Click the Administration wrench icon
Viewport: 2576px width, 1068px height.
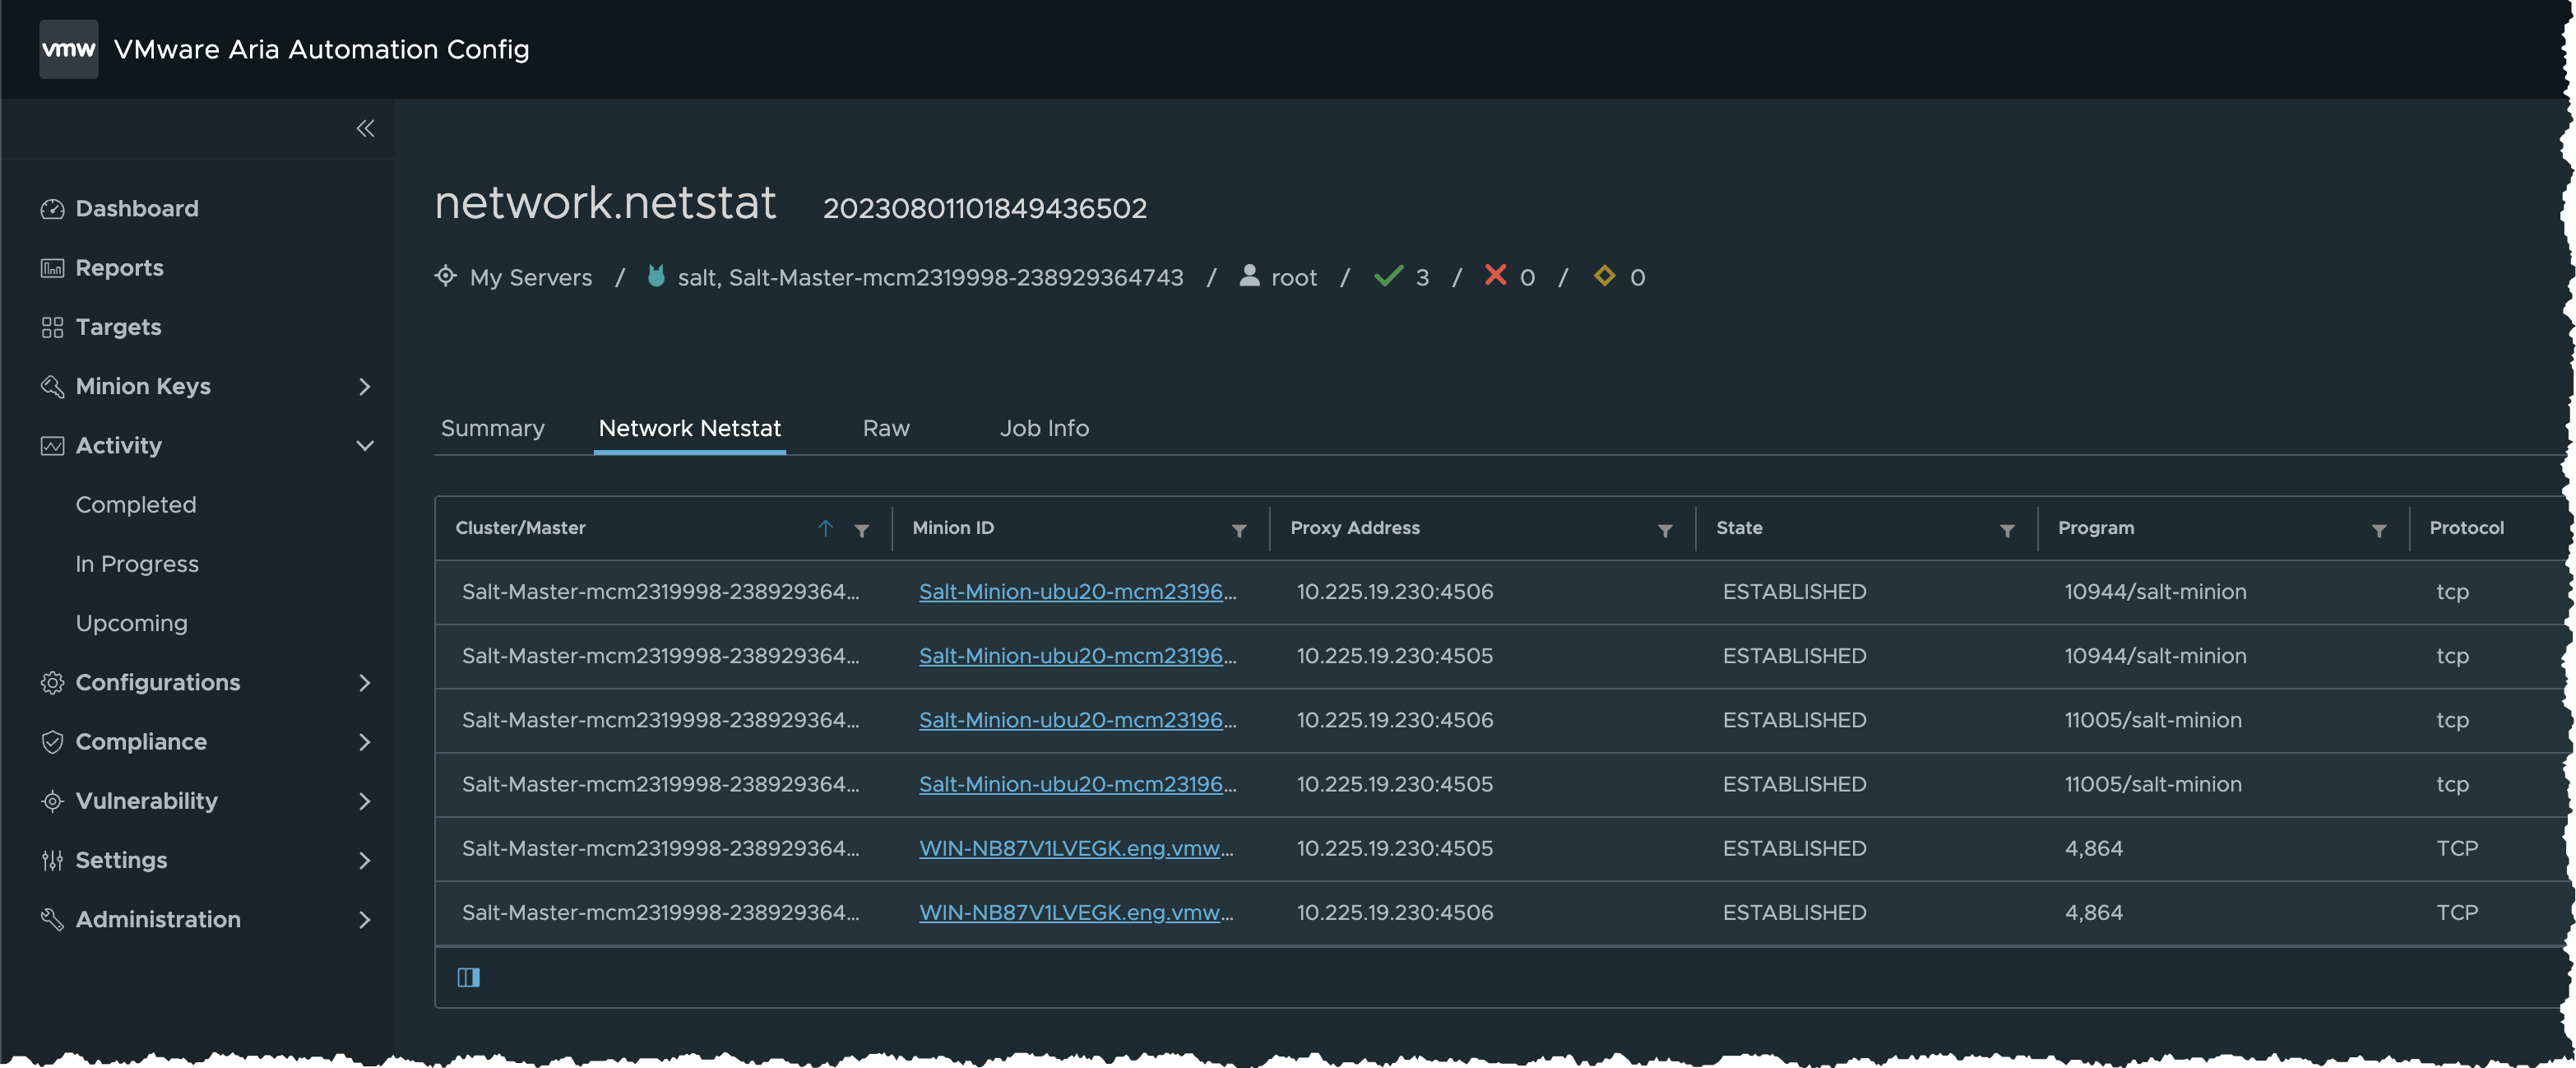pos(52,919)
